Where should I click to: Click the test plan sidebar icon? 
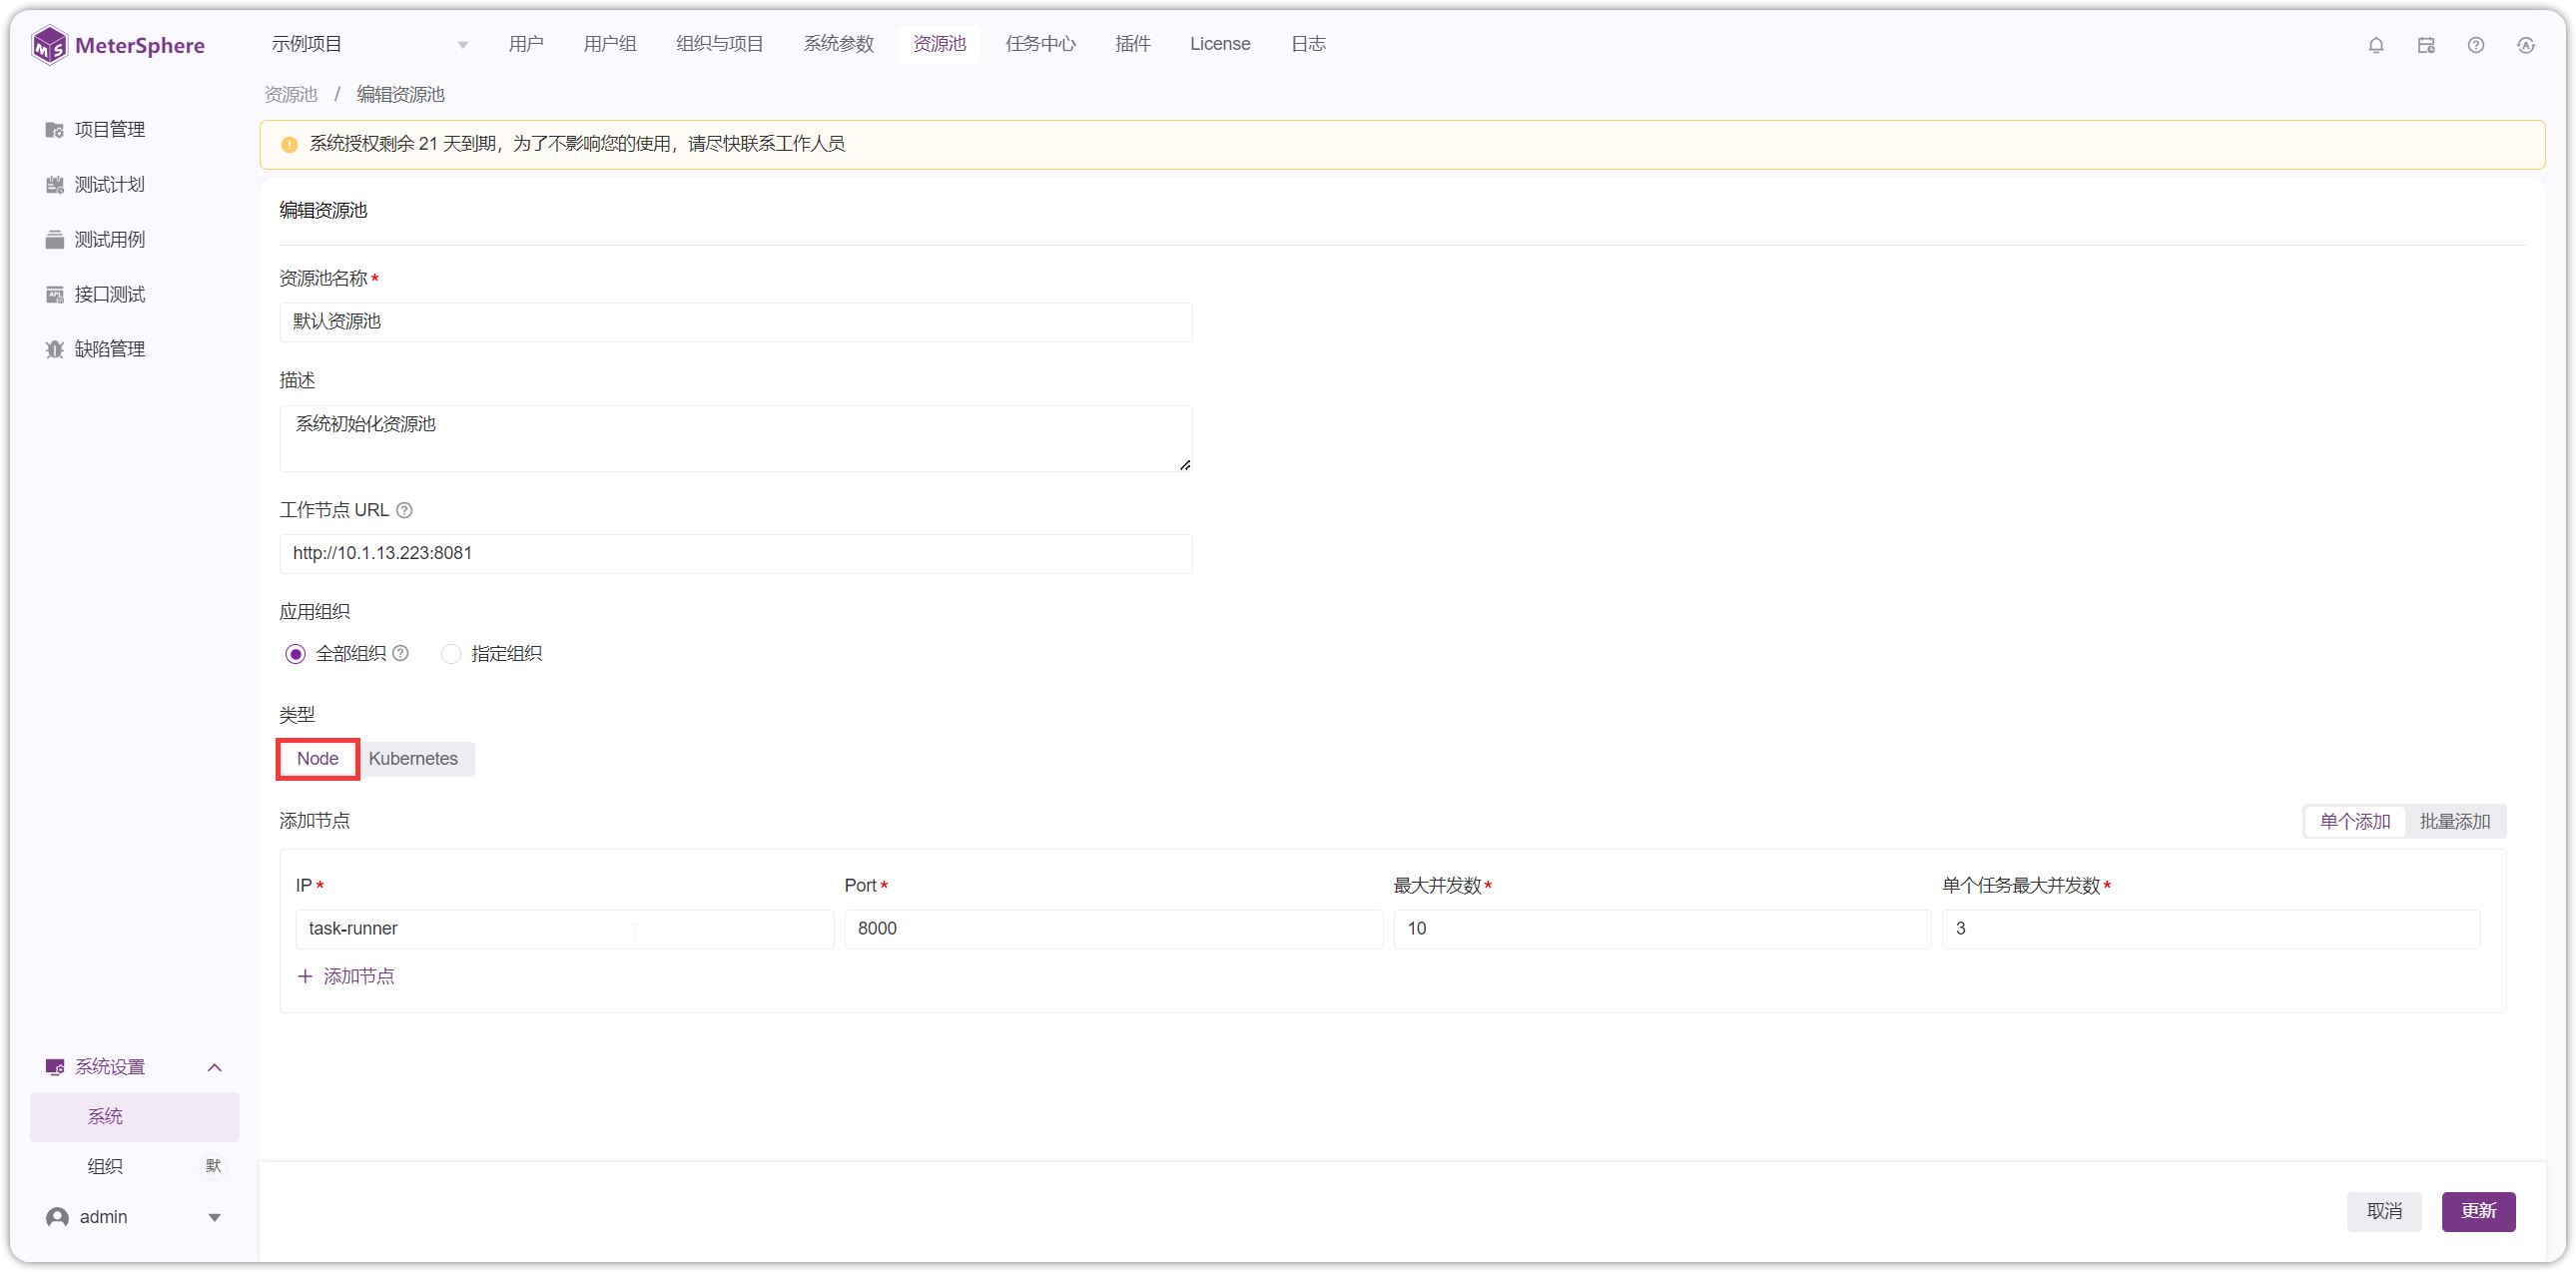tap(55, 185)
